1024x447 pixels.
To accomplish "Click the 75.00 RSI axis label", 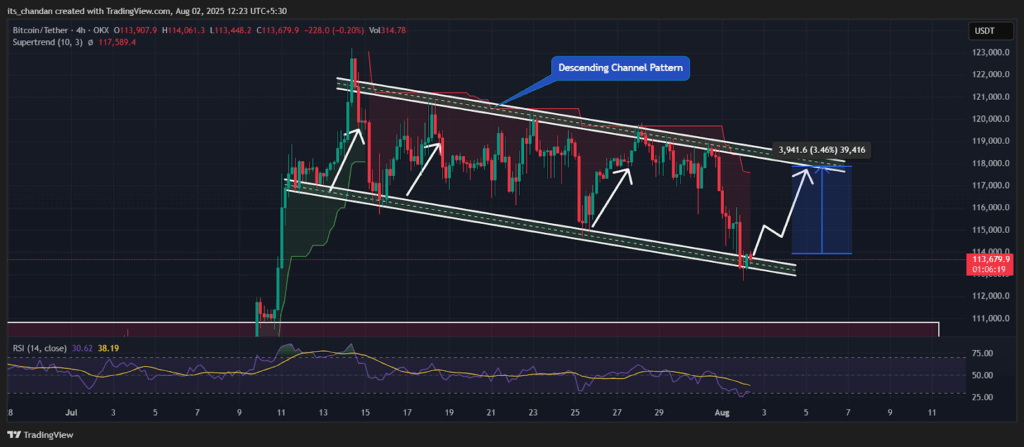I will click(983, 354).
